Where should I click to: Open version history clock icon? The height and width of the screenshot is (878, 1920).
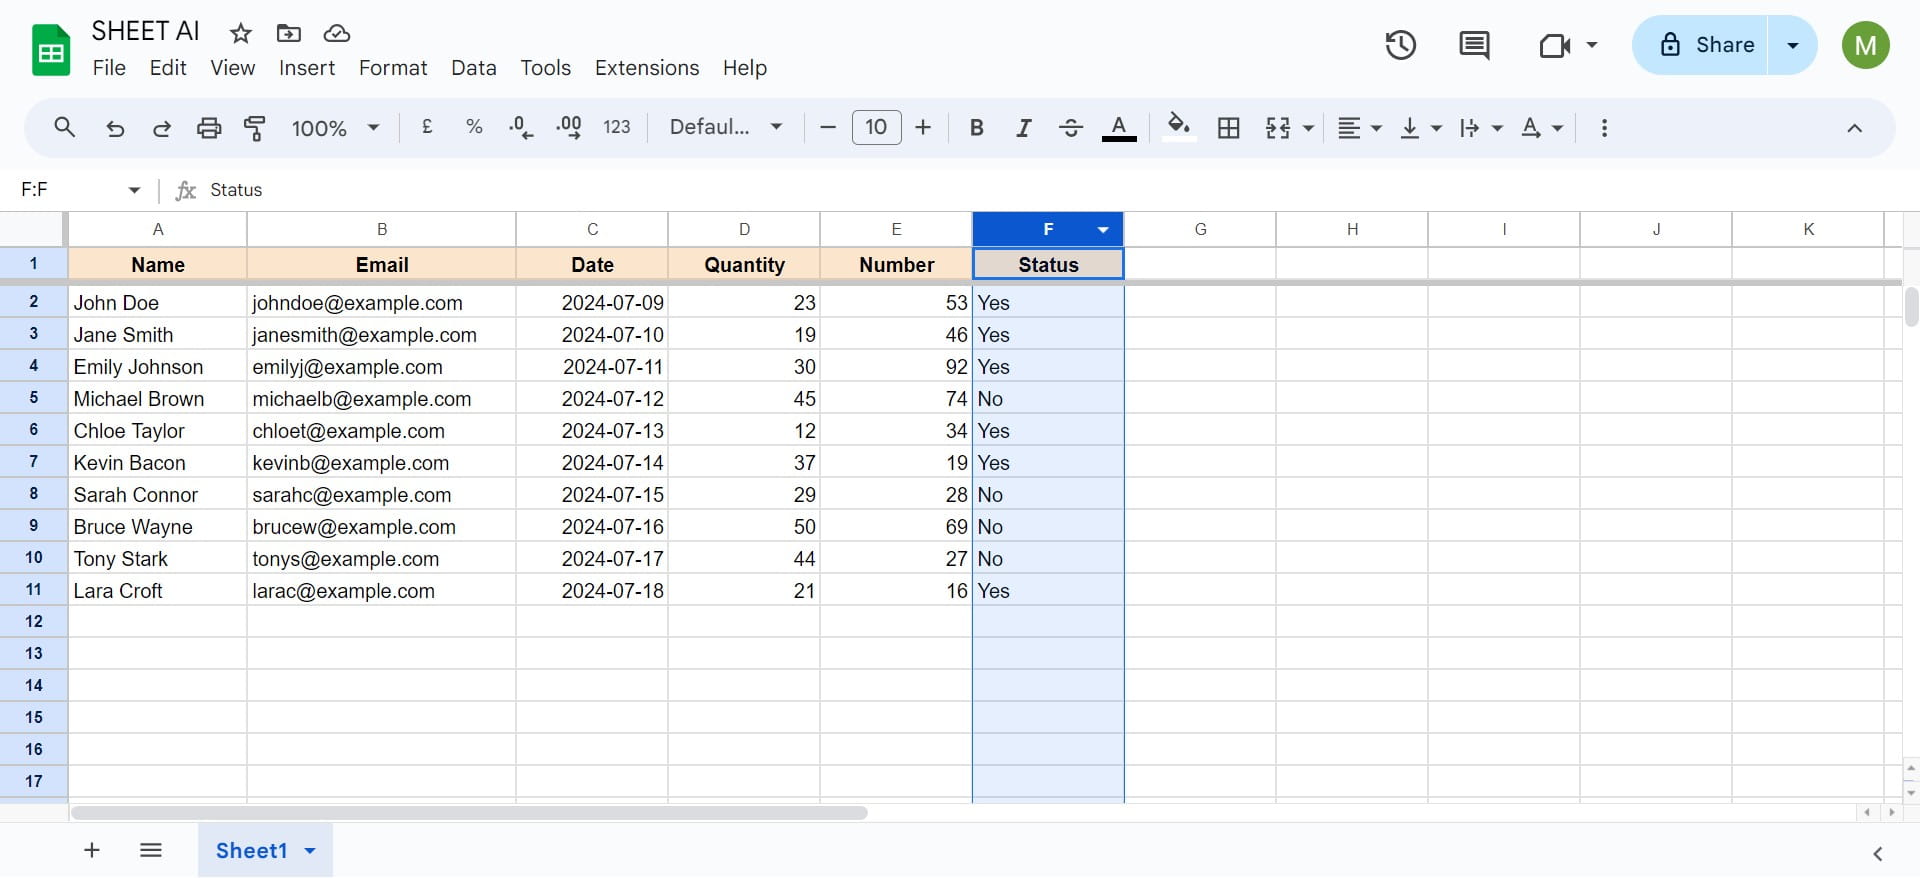click(1400, 45)
